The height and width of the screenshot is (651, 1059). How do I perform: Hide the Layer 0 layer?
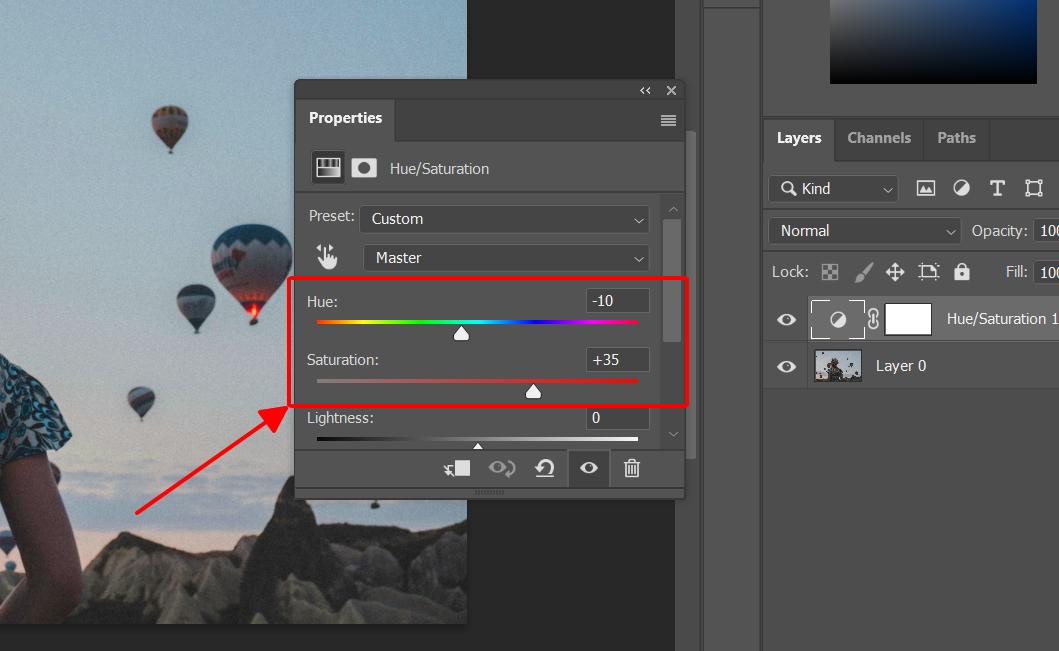pos(786,365)
